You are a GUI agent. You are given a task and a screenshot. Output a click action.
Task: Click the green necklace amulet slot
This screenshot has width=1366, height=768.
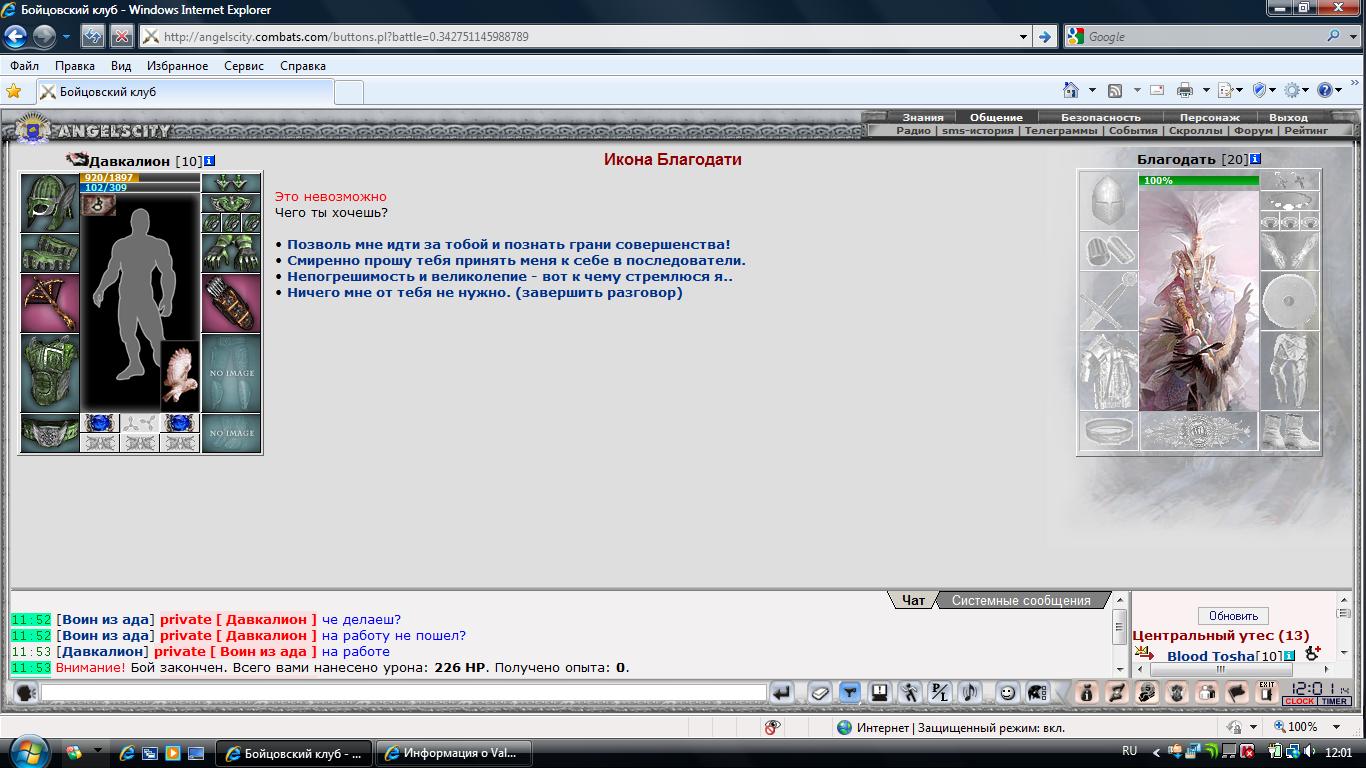point(231,203)
